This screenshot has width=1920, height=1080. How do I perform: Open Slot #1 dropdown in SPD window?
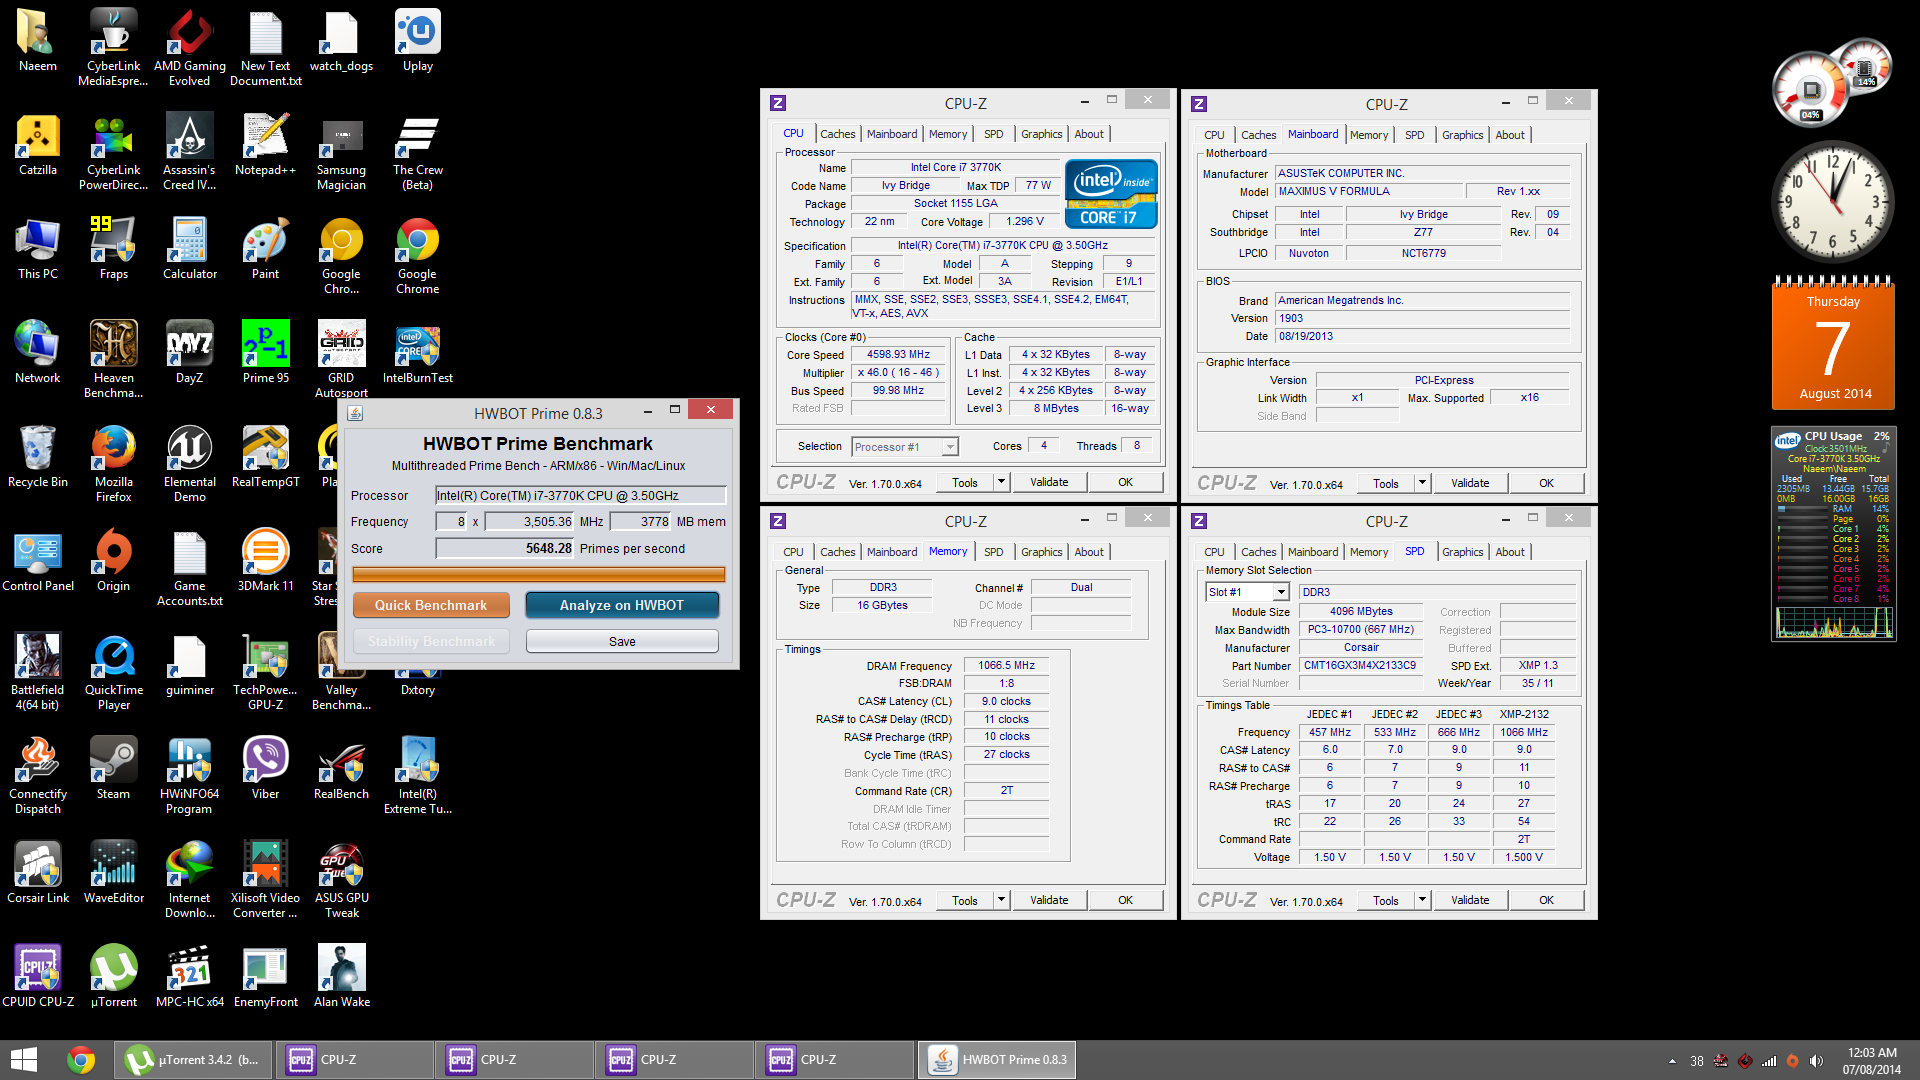(x=1247, y=592)
